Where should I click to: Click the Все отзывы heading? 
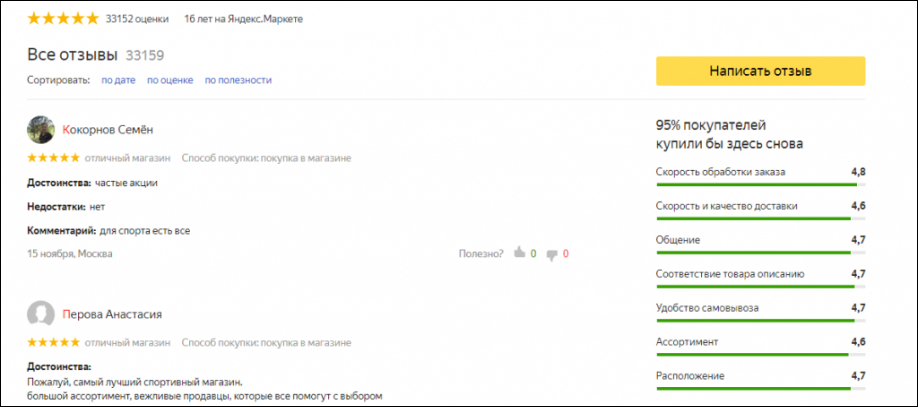point(72,53)
